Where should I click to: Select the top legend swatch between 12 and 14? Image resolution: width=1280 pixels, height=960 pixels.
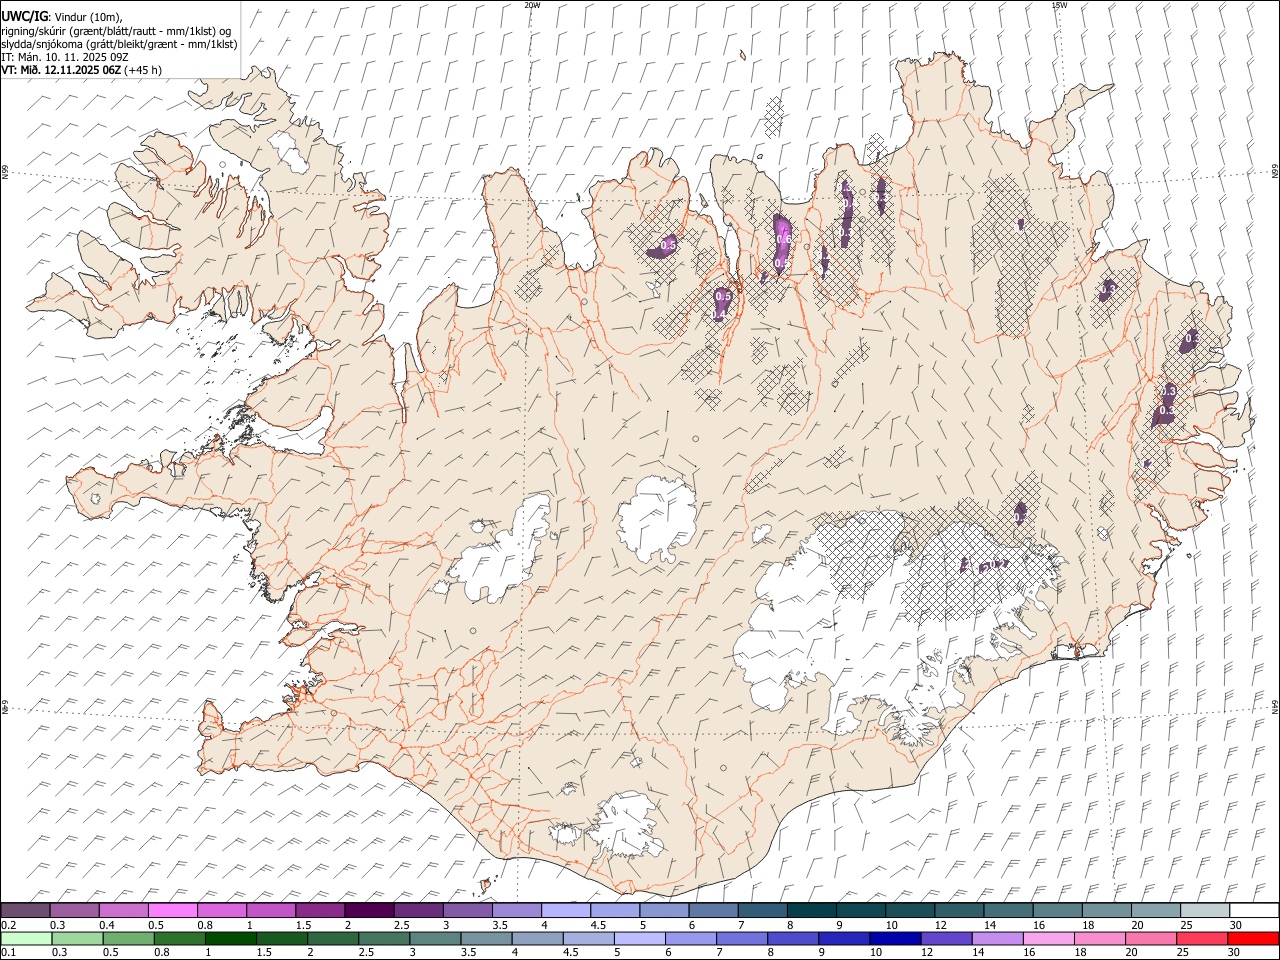pos(958,911)
